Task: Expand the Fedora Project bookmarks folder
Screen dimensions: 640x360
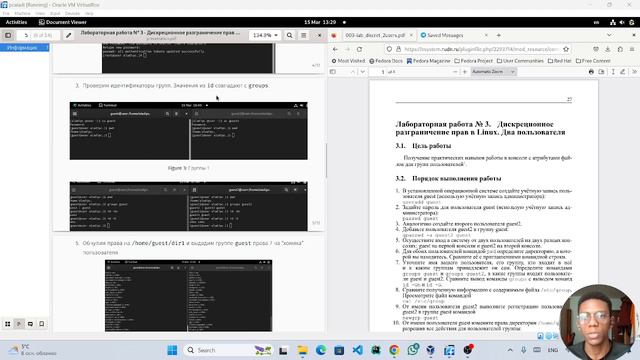Action: pos(473,61)
